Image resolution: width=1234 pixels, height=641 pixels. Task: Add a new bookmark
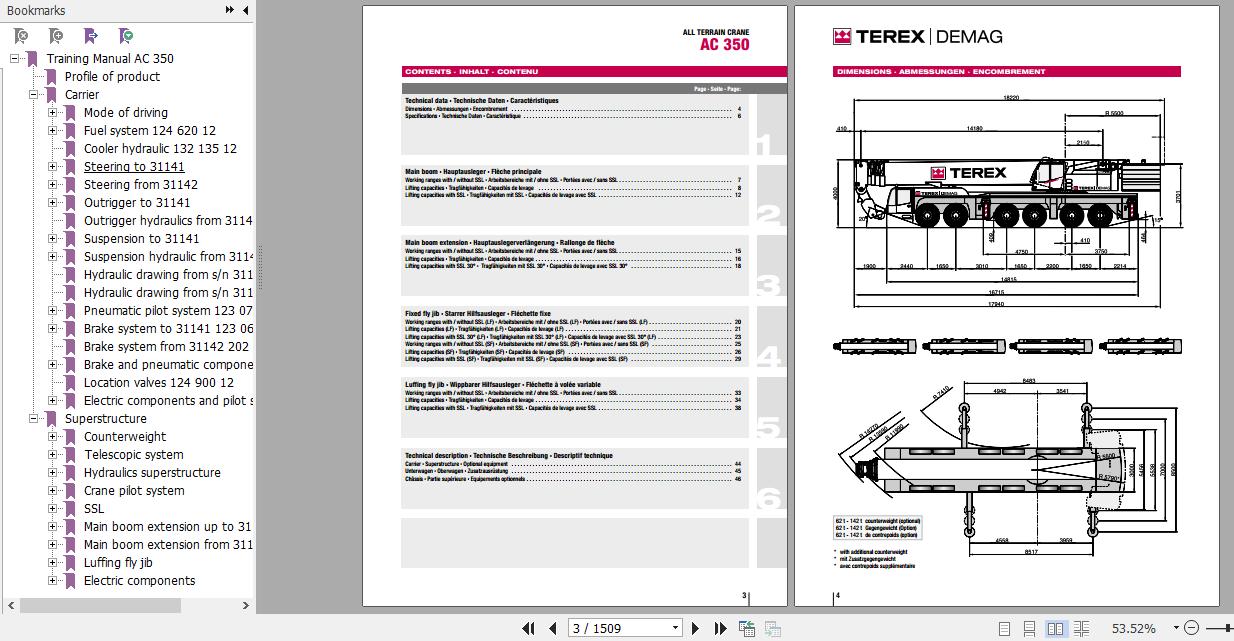pyautogui.click(x=54, y=35)
